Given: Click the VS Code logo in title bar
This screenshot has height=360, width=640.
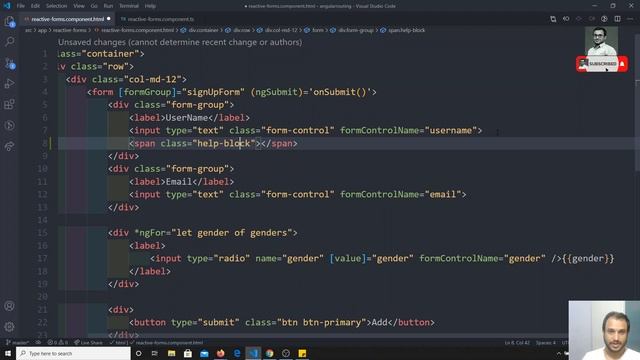Looking at the screenshot, I should [7, 6].
